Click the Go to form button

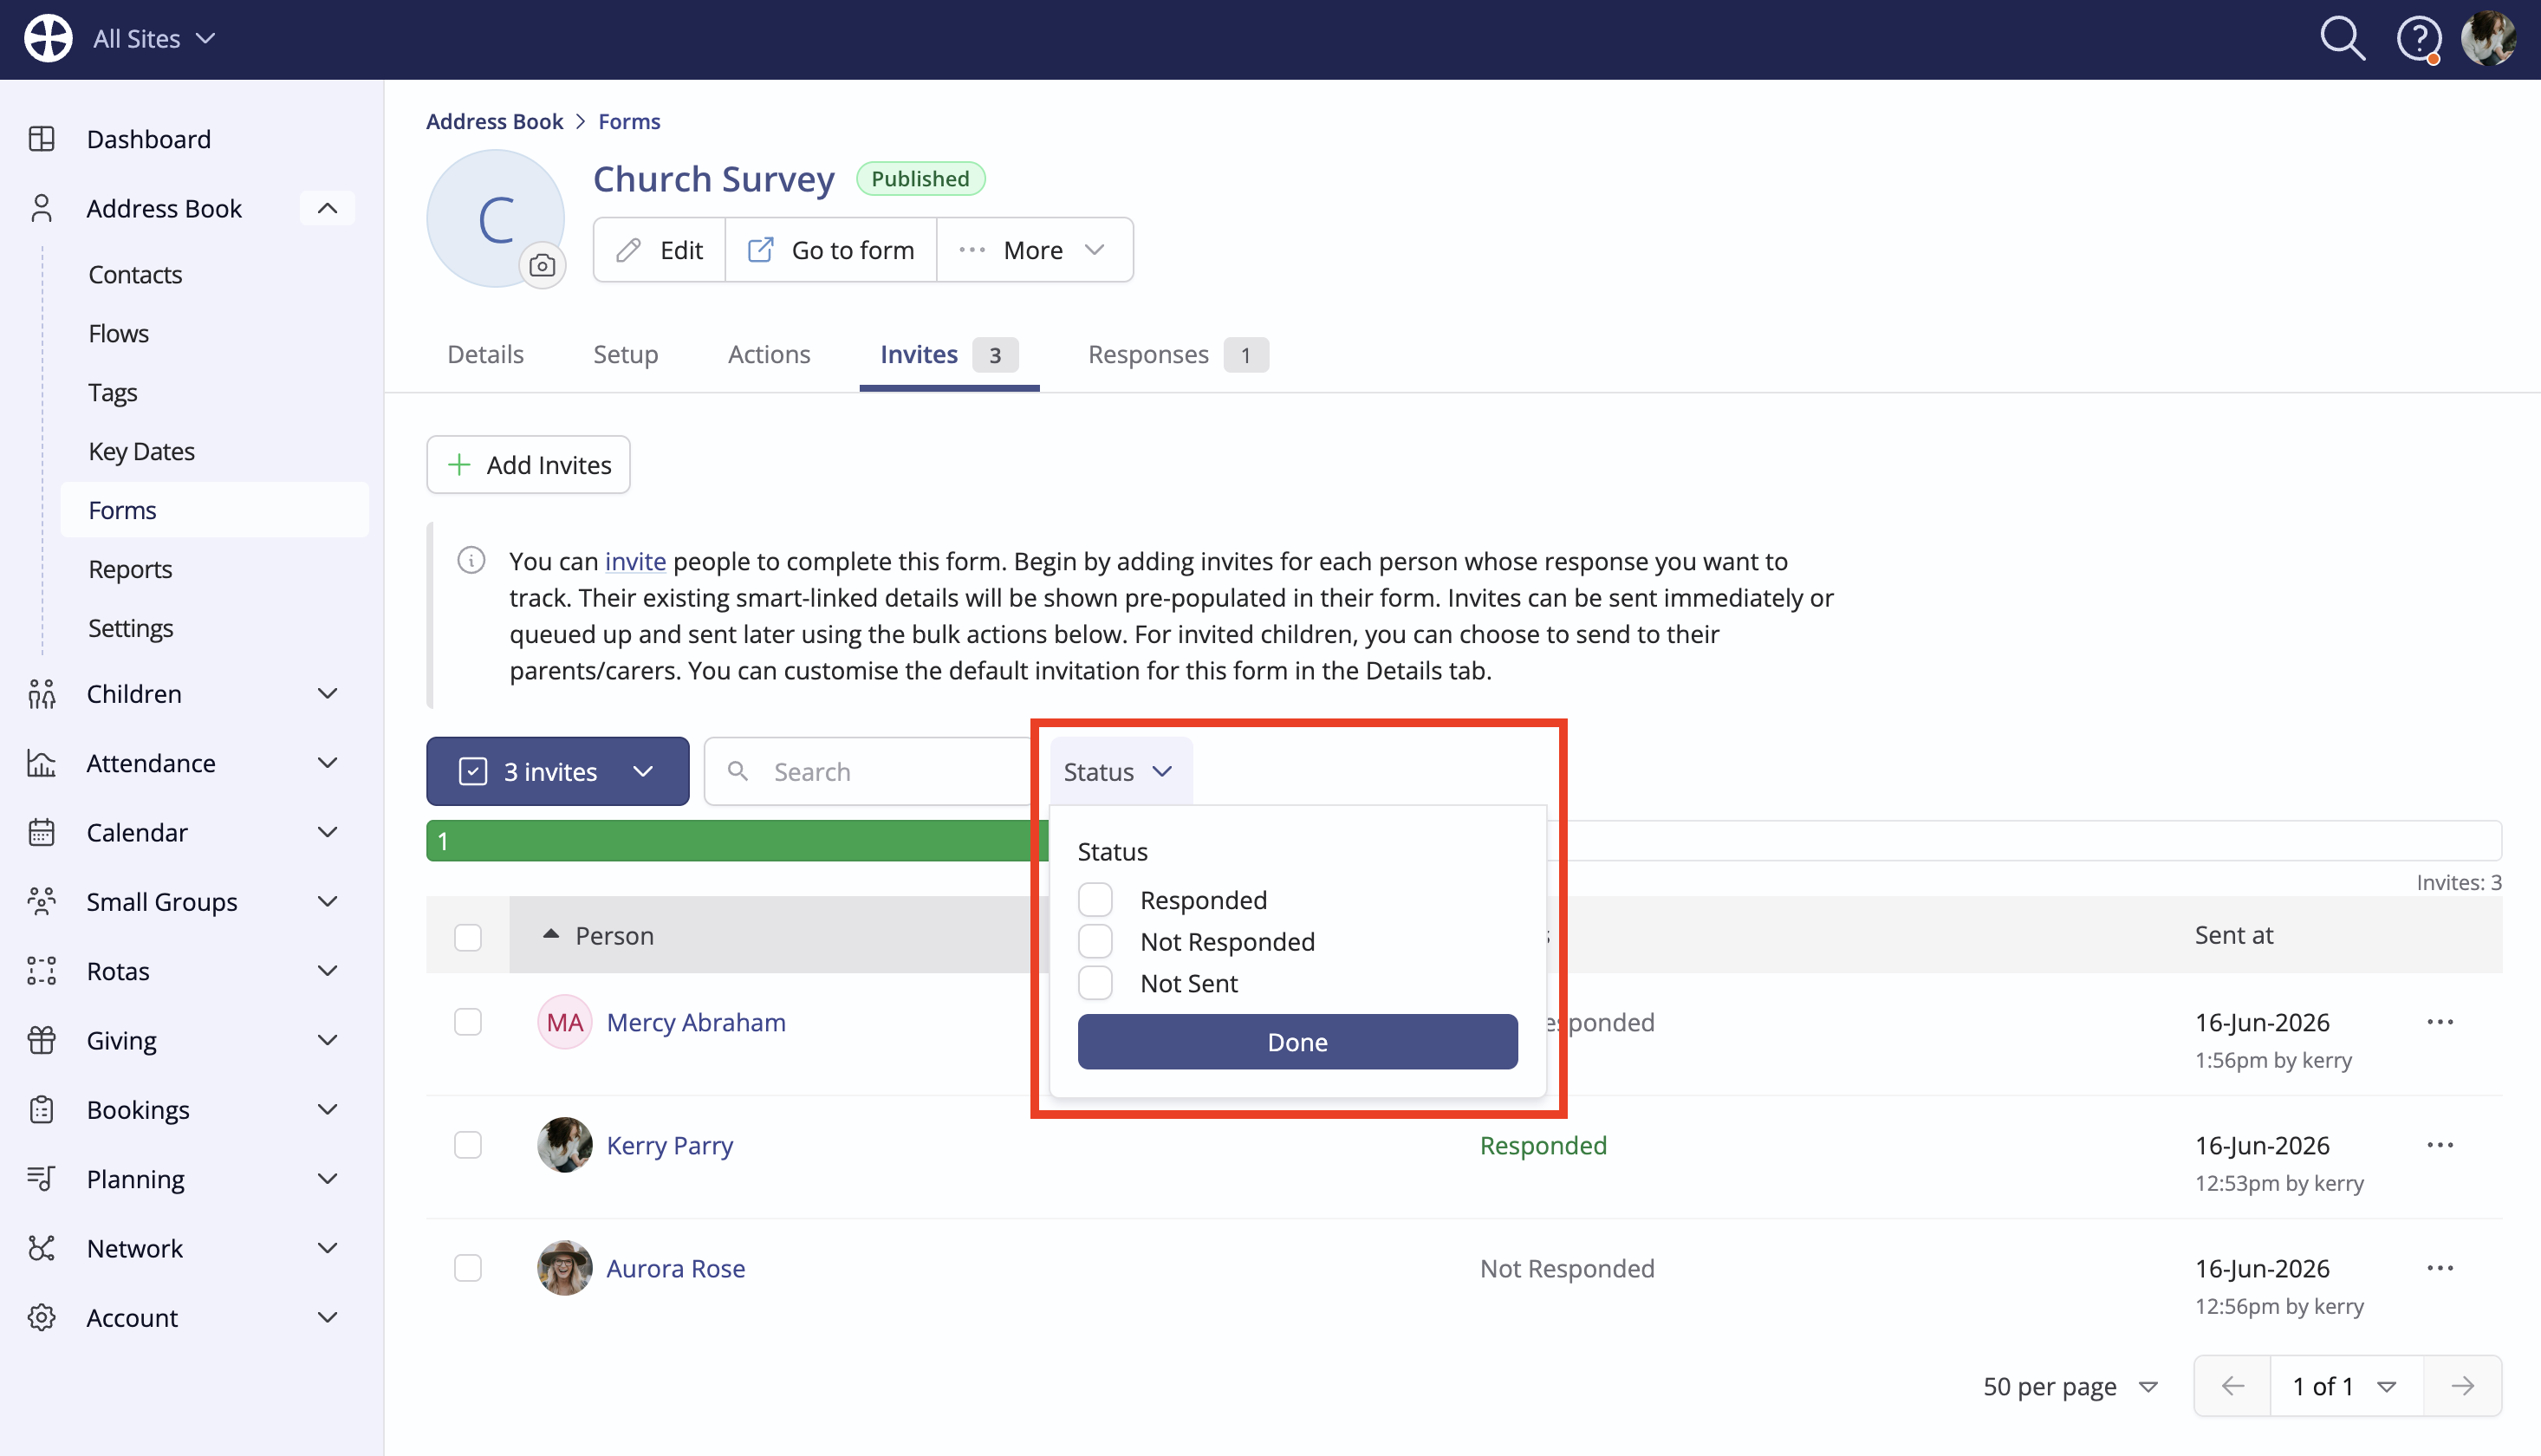pos(831,250)
